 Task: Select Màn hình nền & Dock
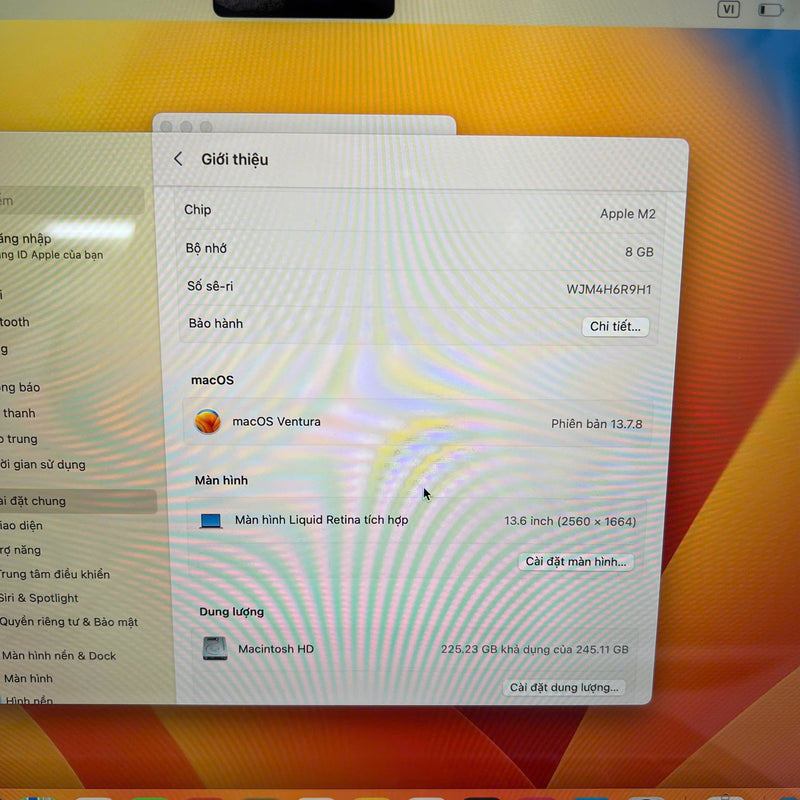(60, 656)
